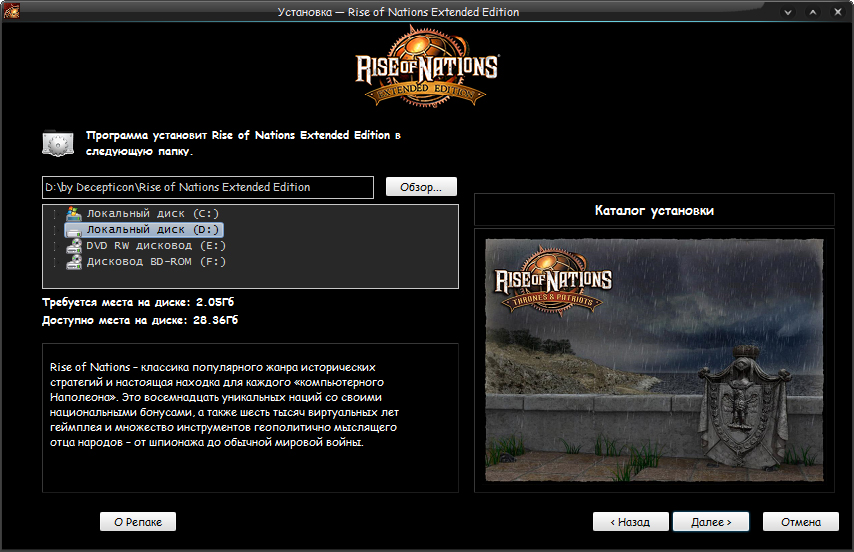854x552 pixels.
Task: Proceed with the Далее button
Action: click(x=710, y=522)
